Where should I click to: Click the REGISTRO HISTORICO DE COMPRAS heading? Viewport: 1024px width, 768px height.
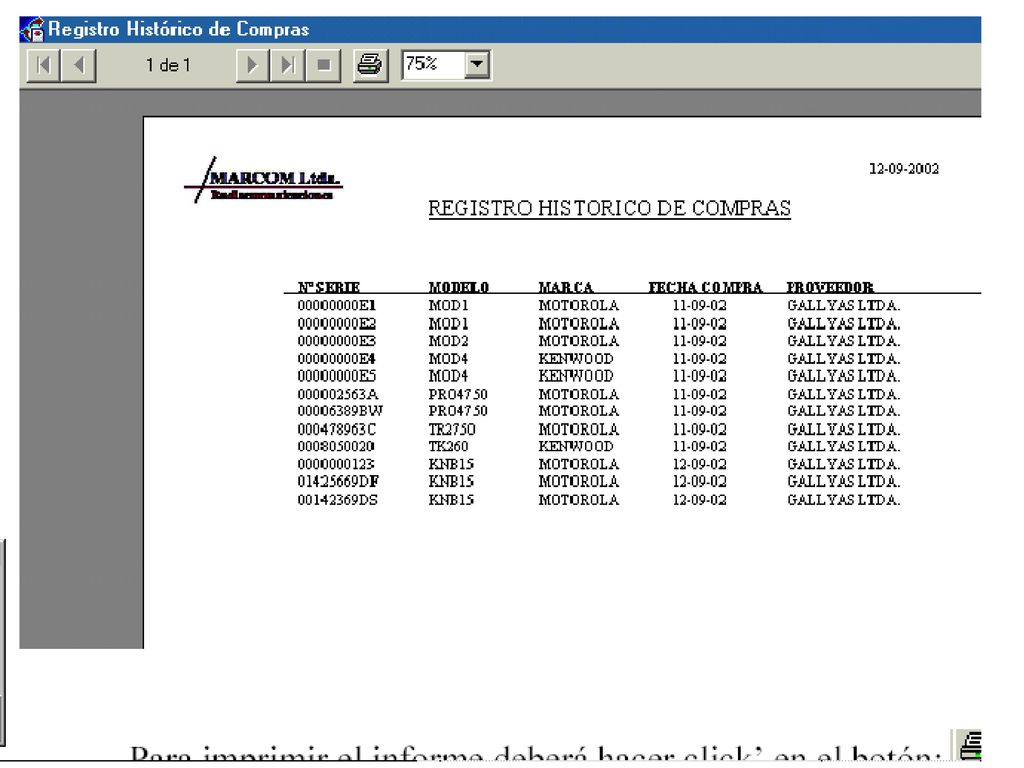[x=609, y=208]
